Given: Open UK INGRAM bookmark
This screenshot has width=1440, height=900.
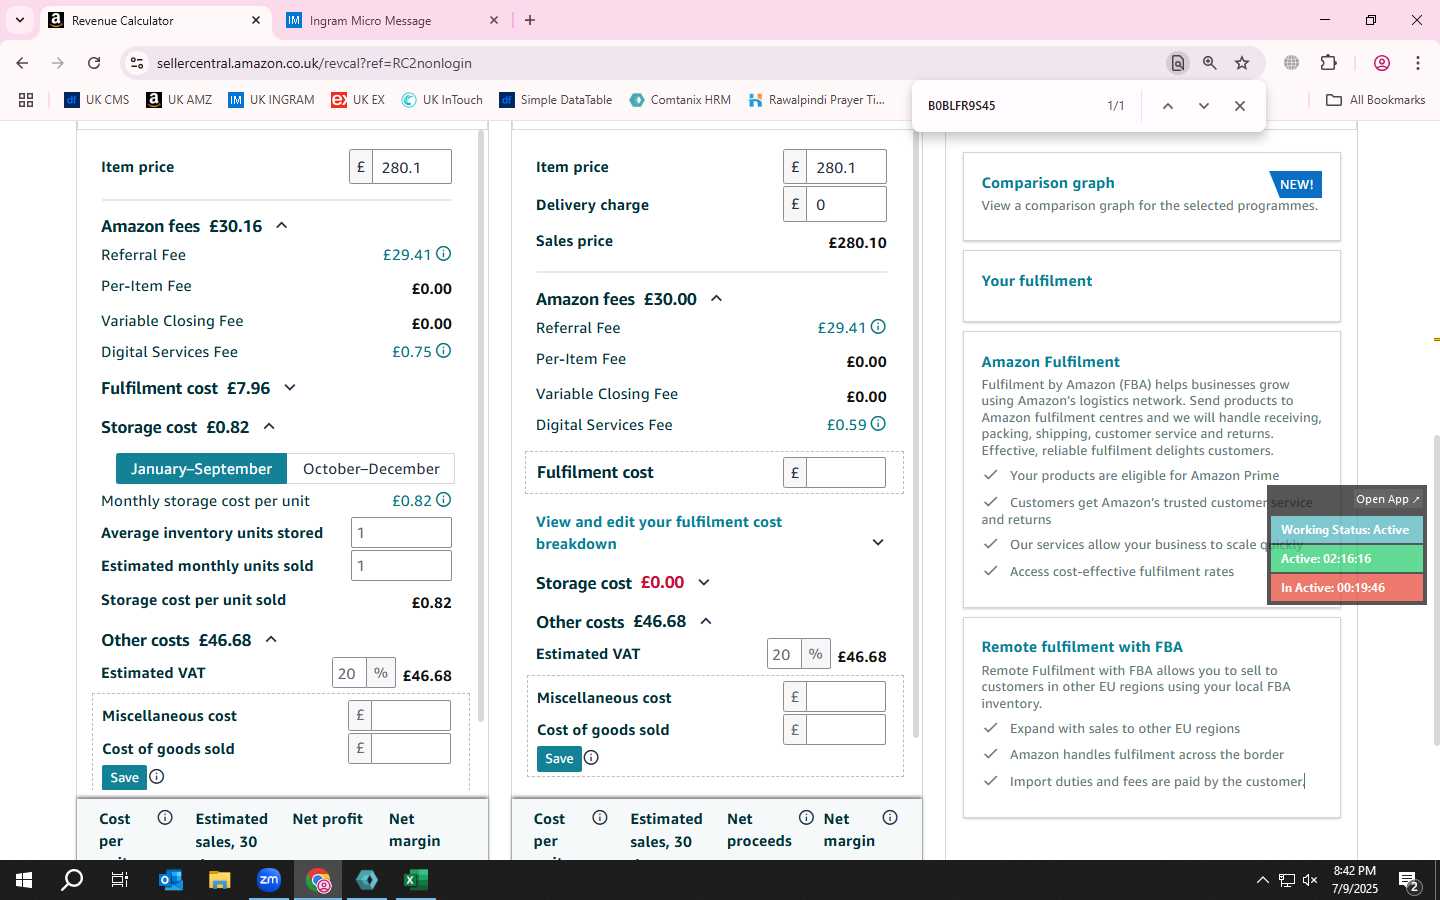Looking at the screenshot, I should (271, 100).
